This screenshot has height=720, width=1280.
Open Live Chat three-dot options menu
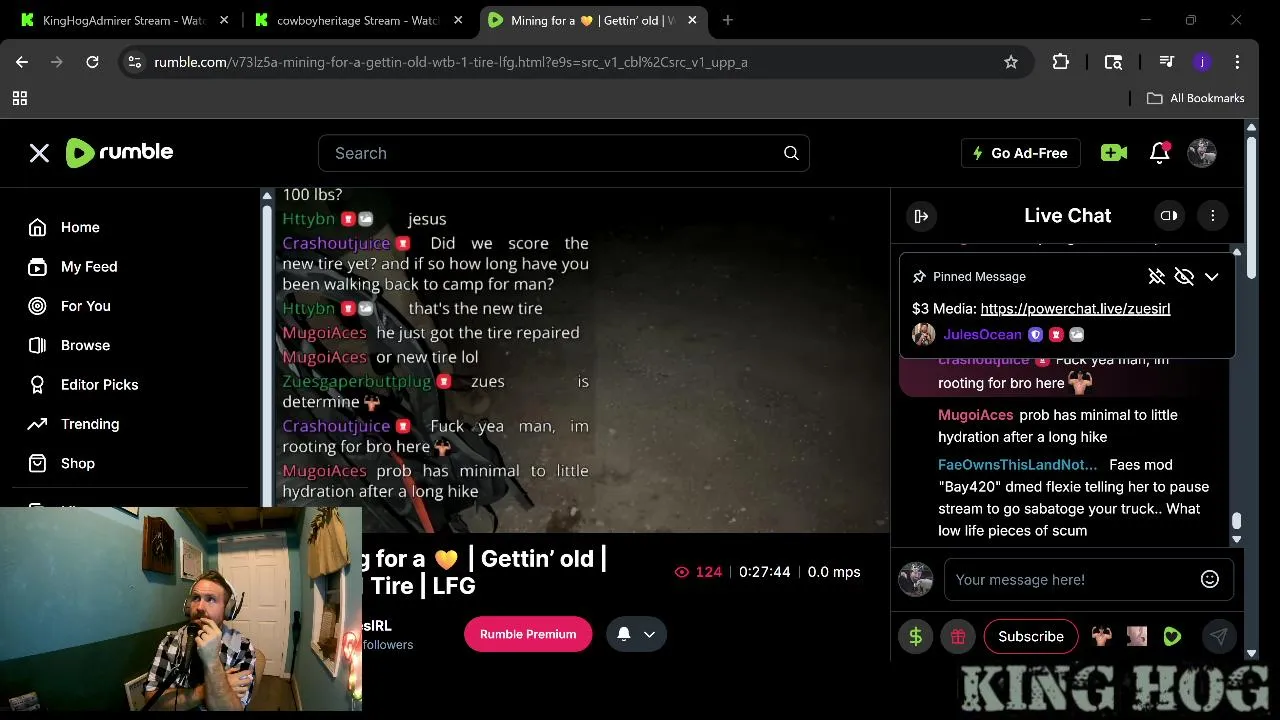click(x=1212, y=215)
